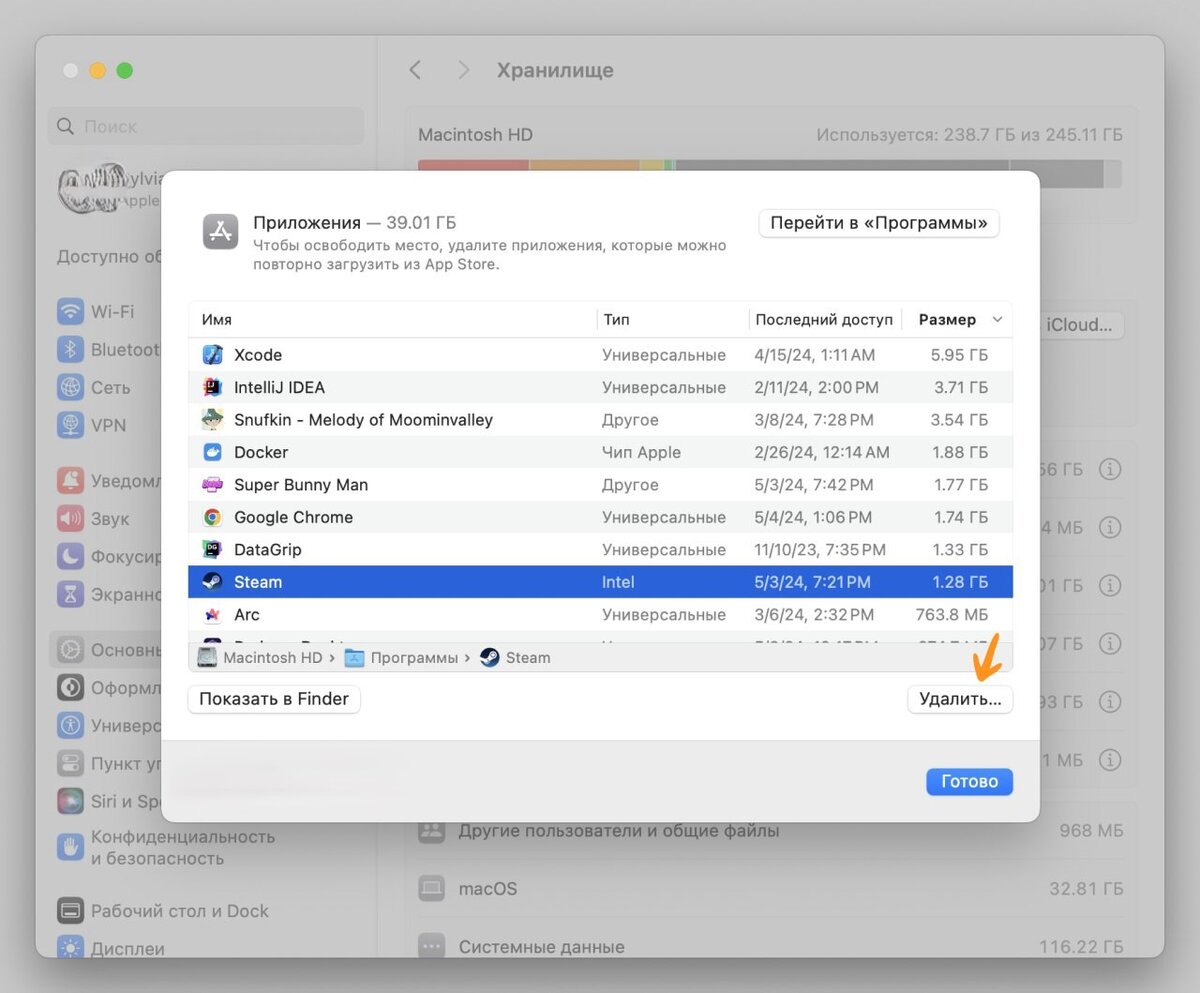The height and width of the screenshot is (993, 1200).
Task: Open Bluetooth settings in sidebar
Action: click(x=108, y=349)
